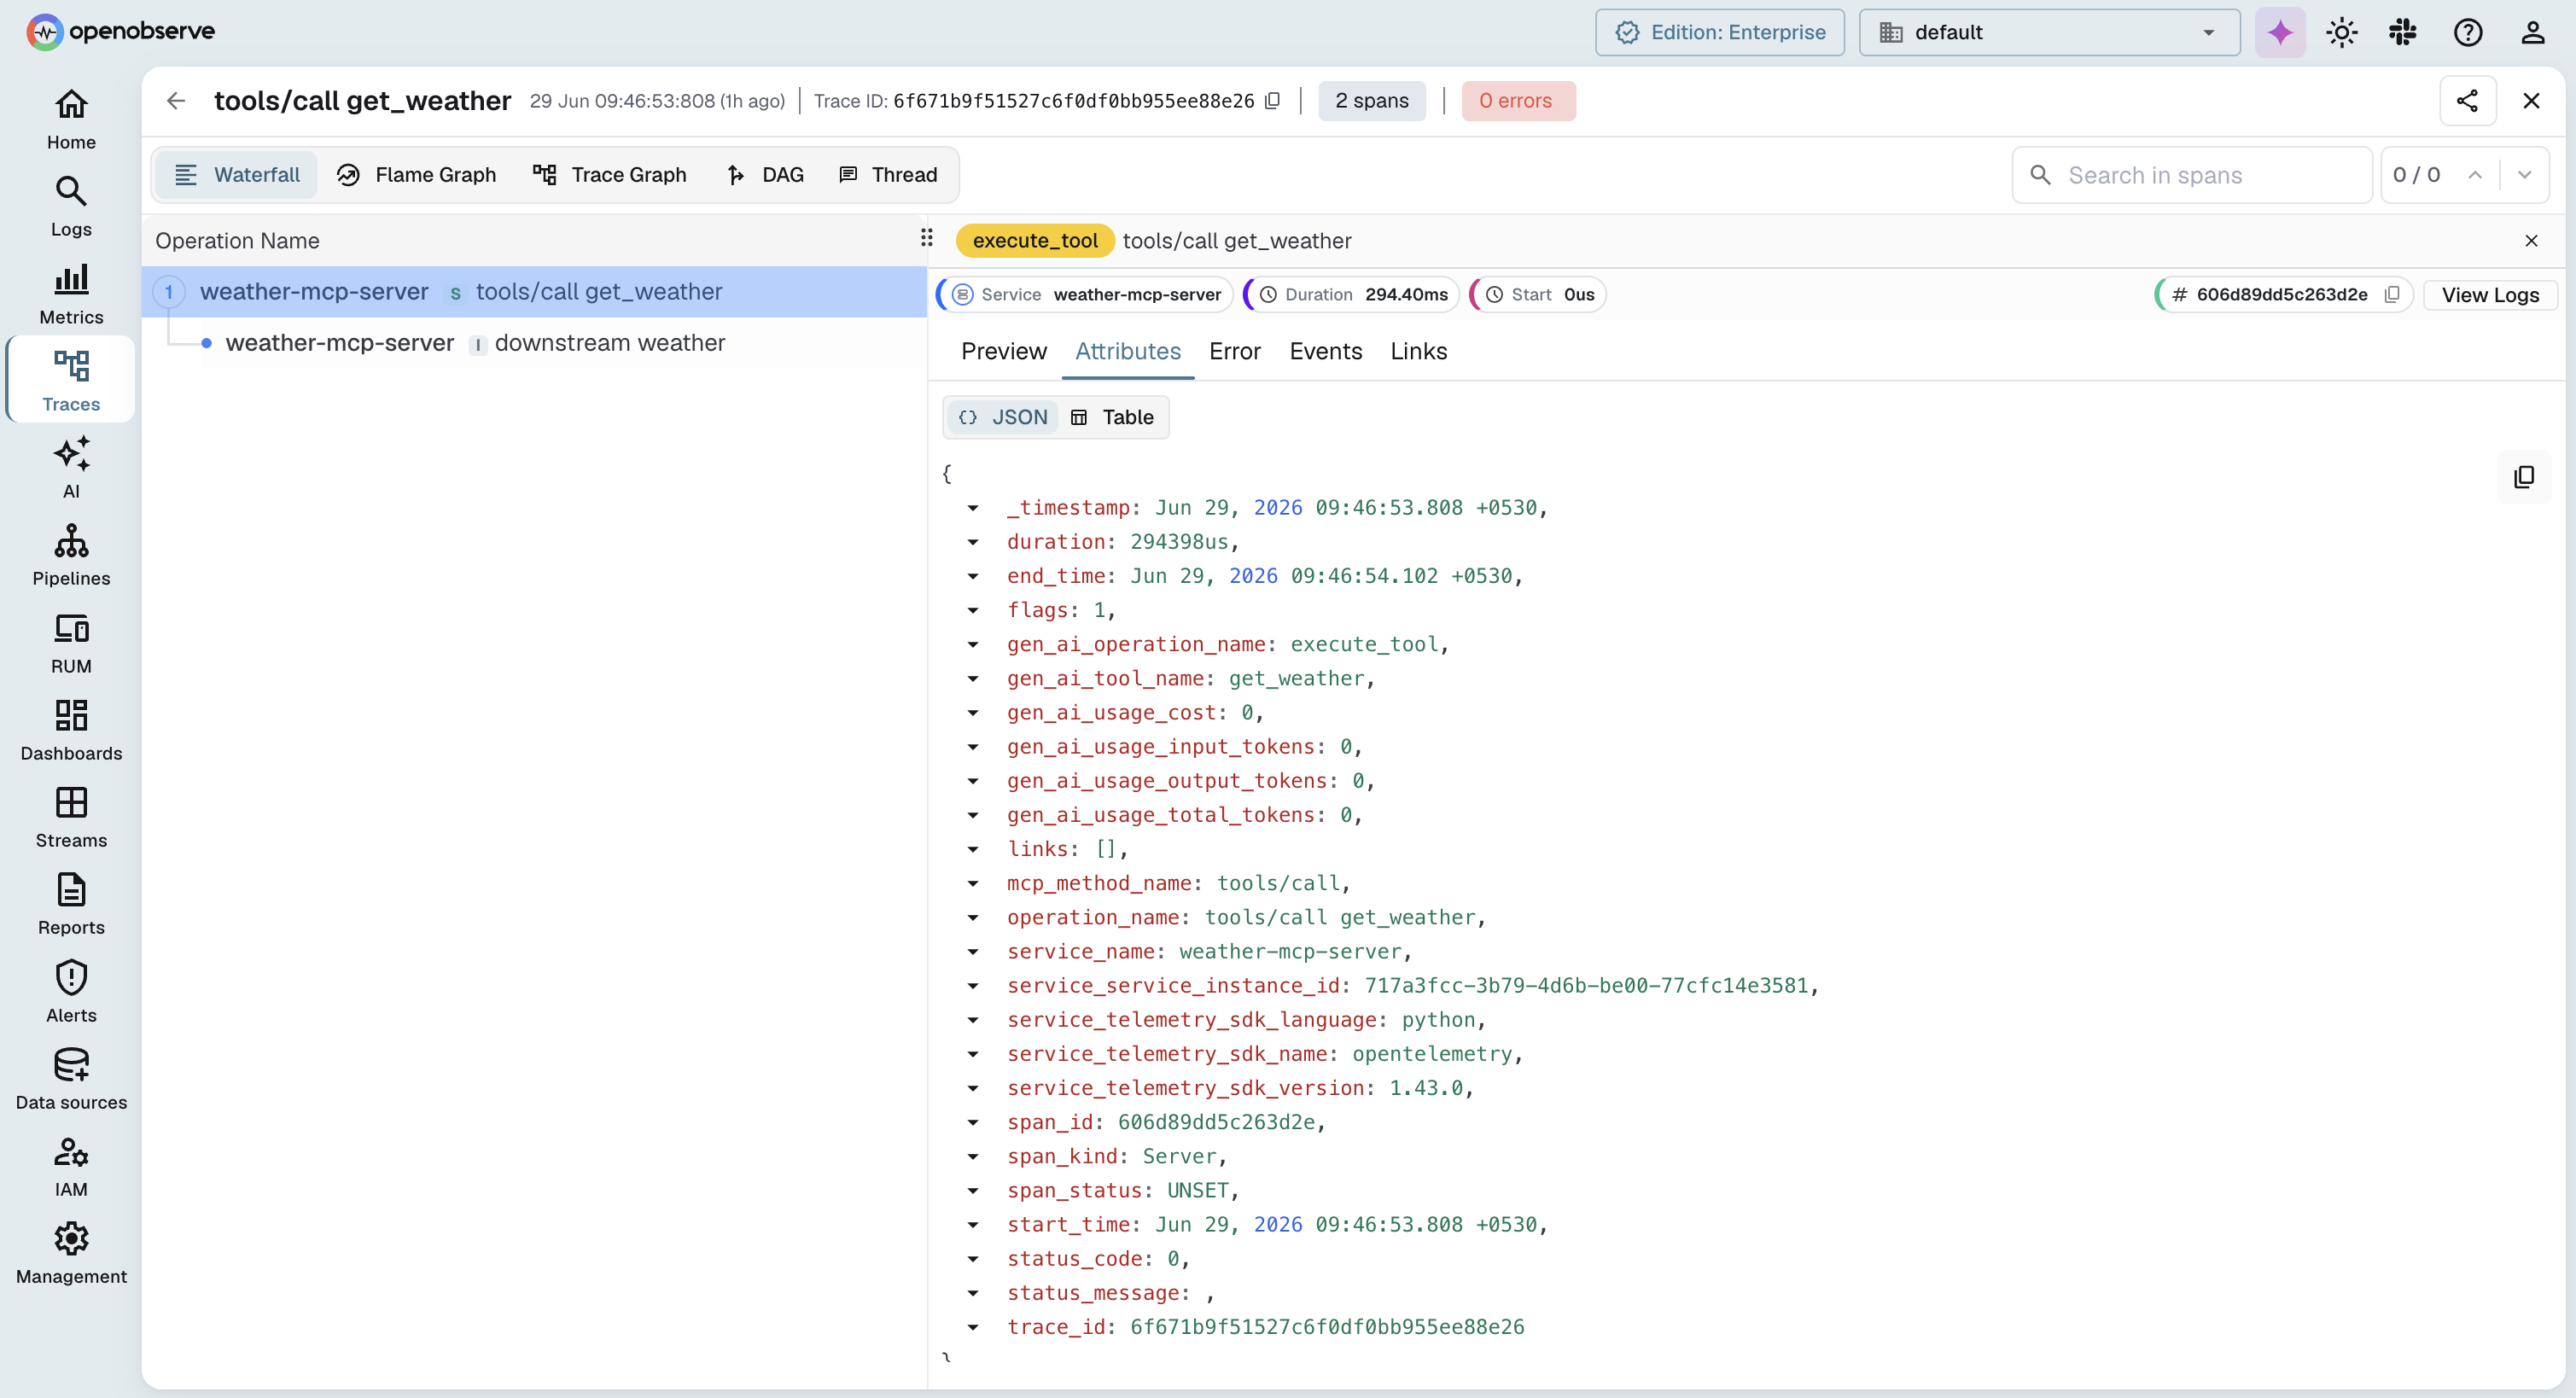Open the Home page in sidebar

(x=71, y=119)
